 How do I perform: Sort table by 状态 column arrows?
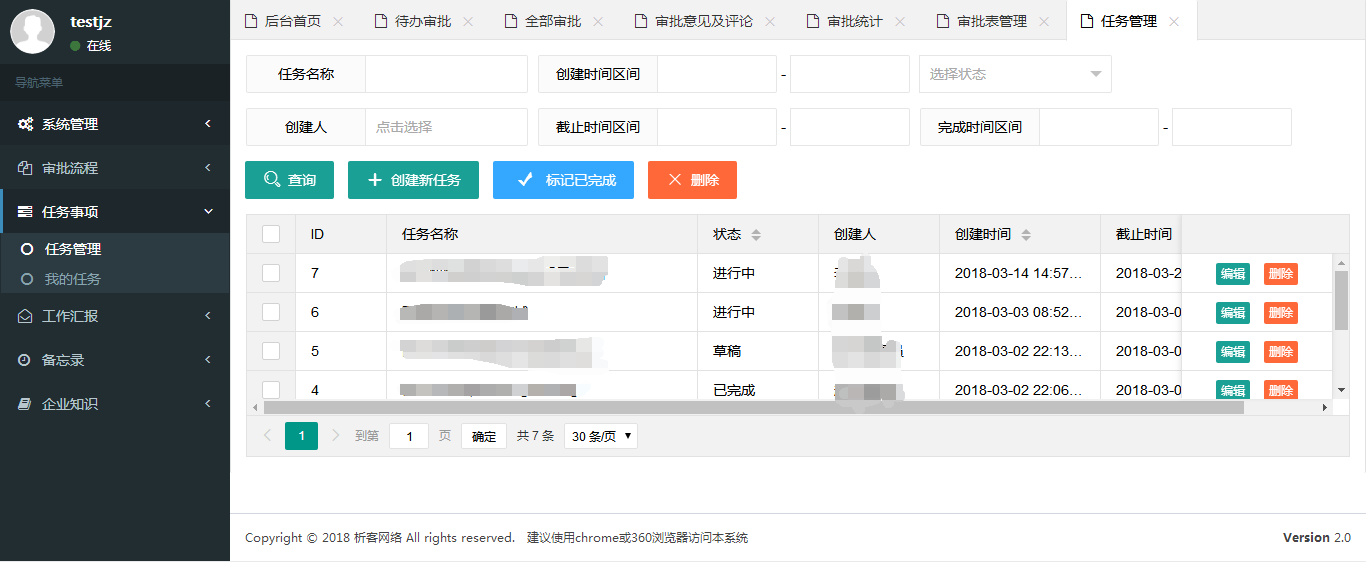(x=756, y=235)
